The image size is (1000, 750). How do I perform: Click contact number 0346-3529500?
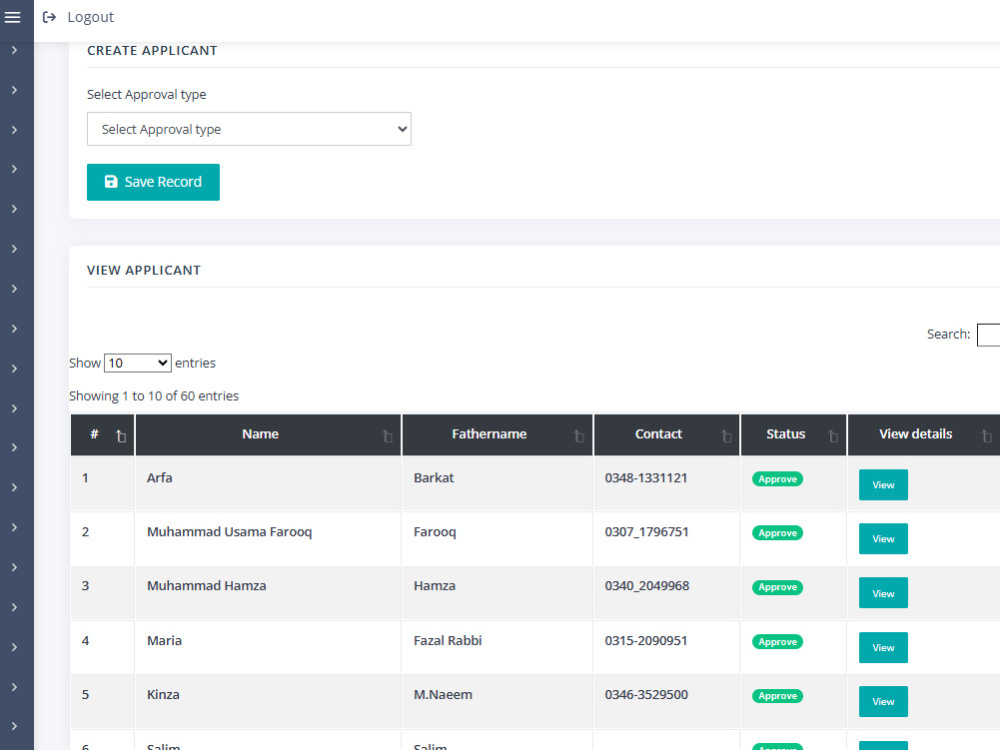[x=647, y=695]
